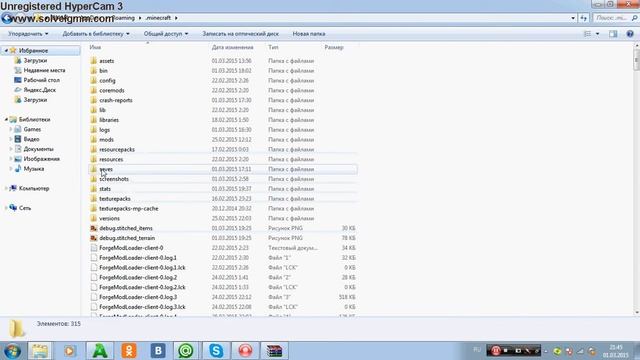
Task: Collapse the Библиотеки tree section
Action: click(6, 120)
